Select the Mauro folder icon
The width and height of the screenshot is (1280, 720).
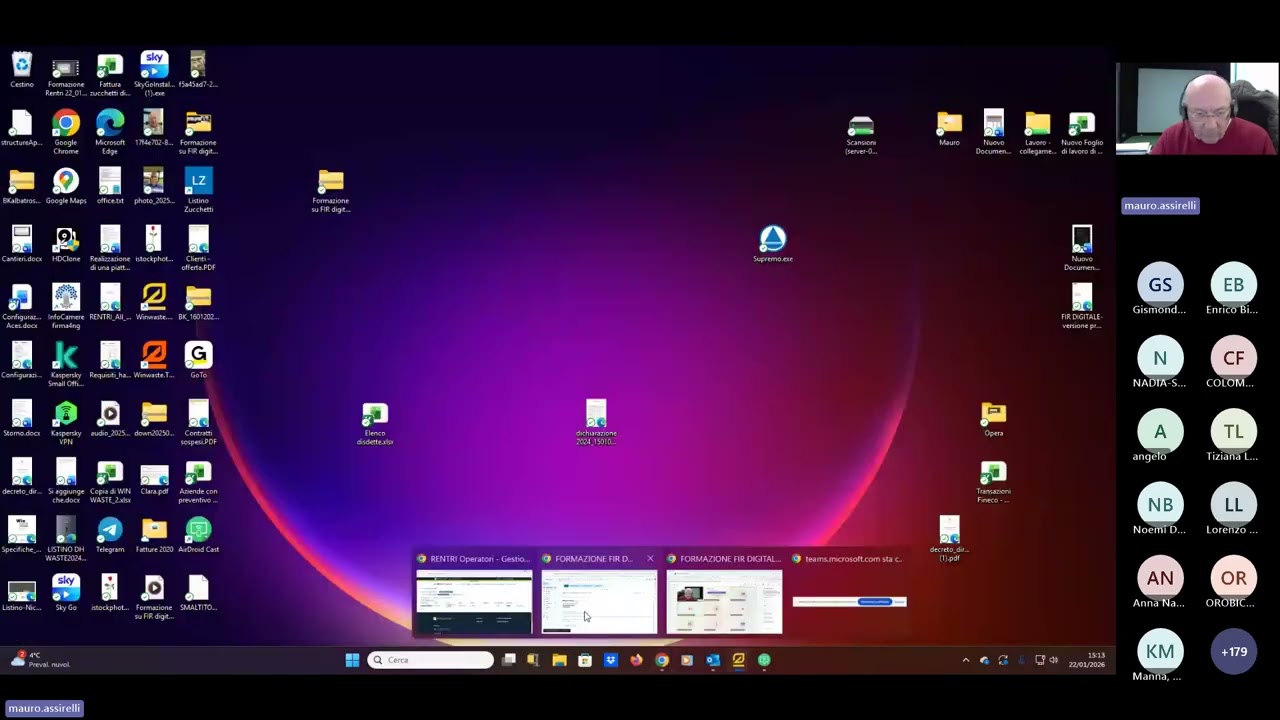[949, 128]
